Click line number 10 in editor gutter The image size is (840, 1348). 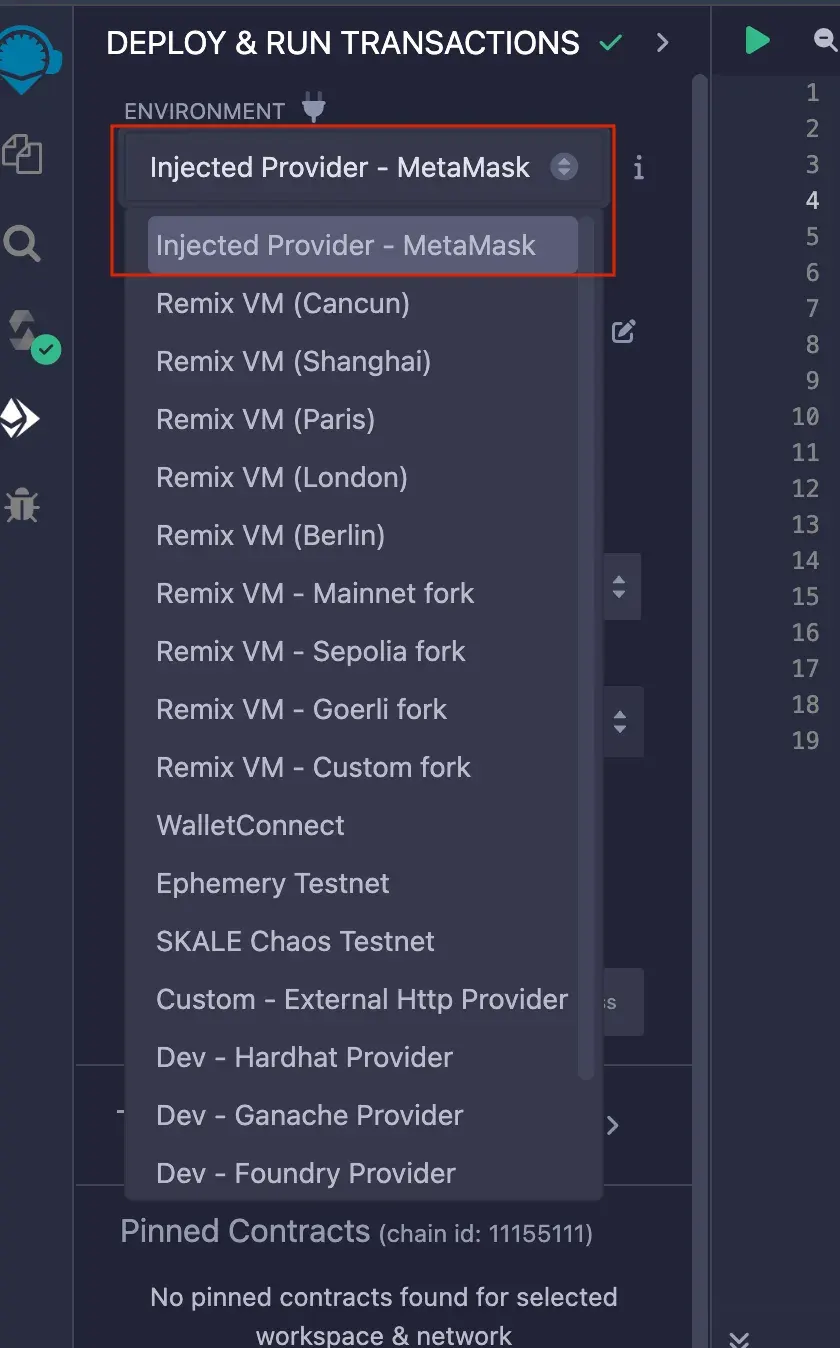805,416
